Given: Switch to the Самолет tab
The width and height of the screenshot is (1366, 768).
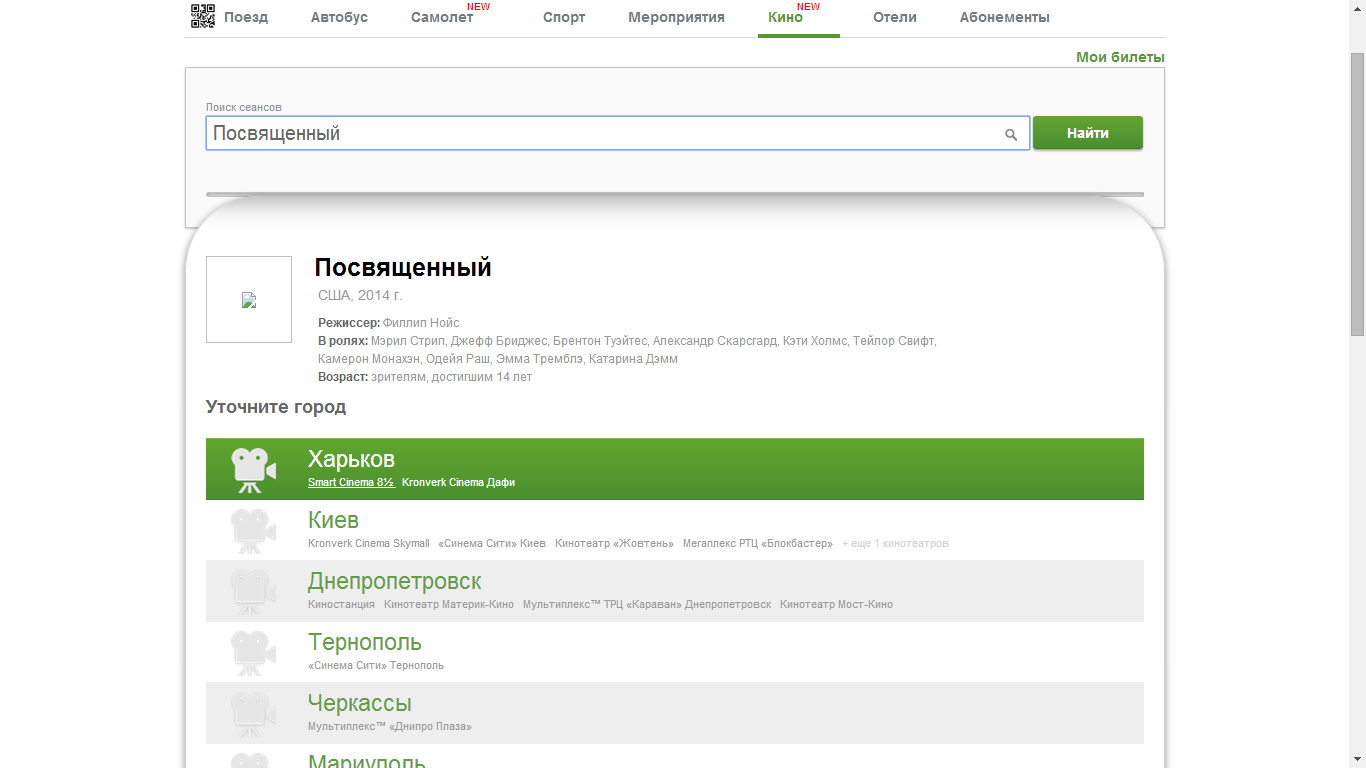Looking at the screenshot, I should click(442, 17).
